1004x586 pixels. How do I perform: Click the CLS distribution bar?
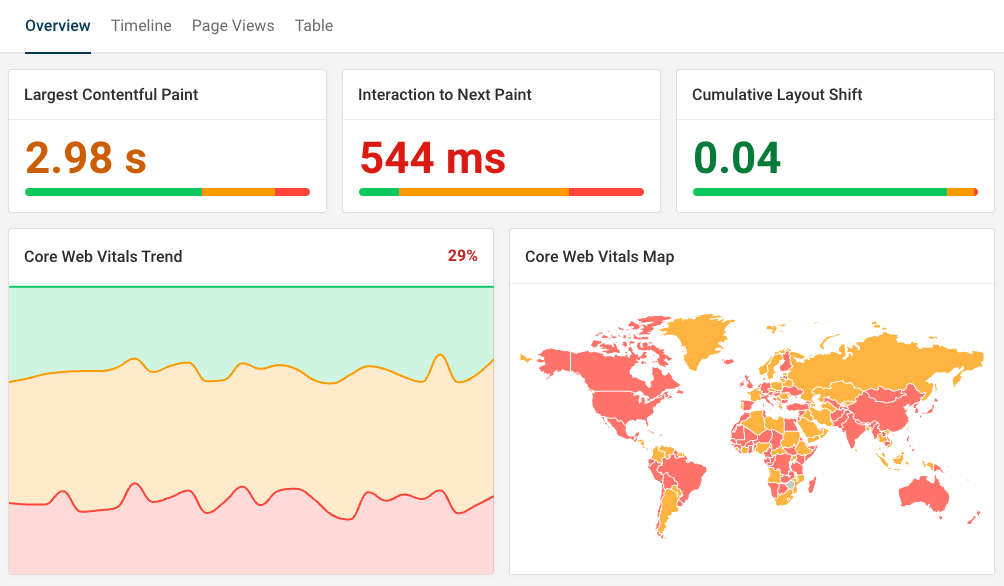point(835,192)
